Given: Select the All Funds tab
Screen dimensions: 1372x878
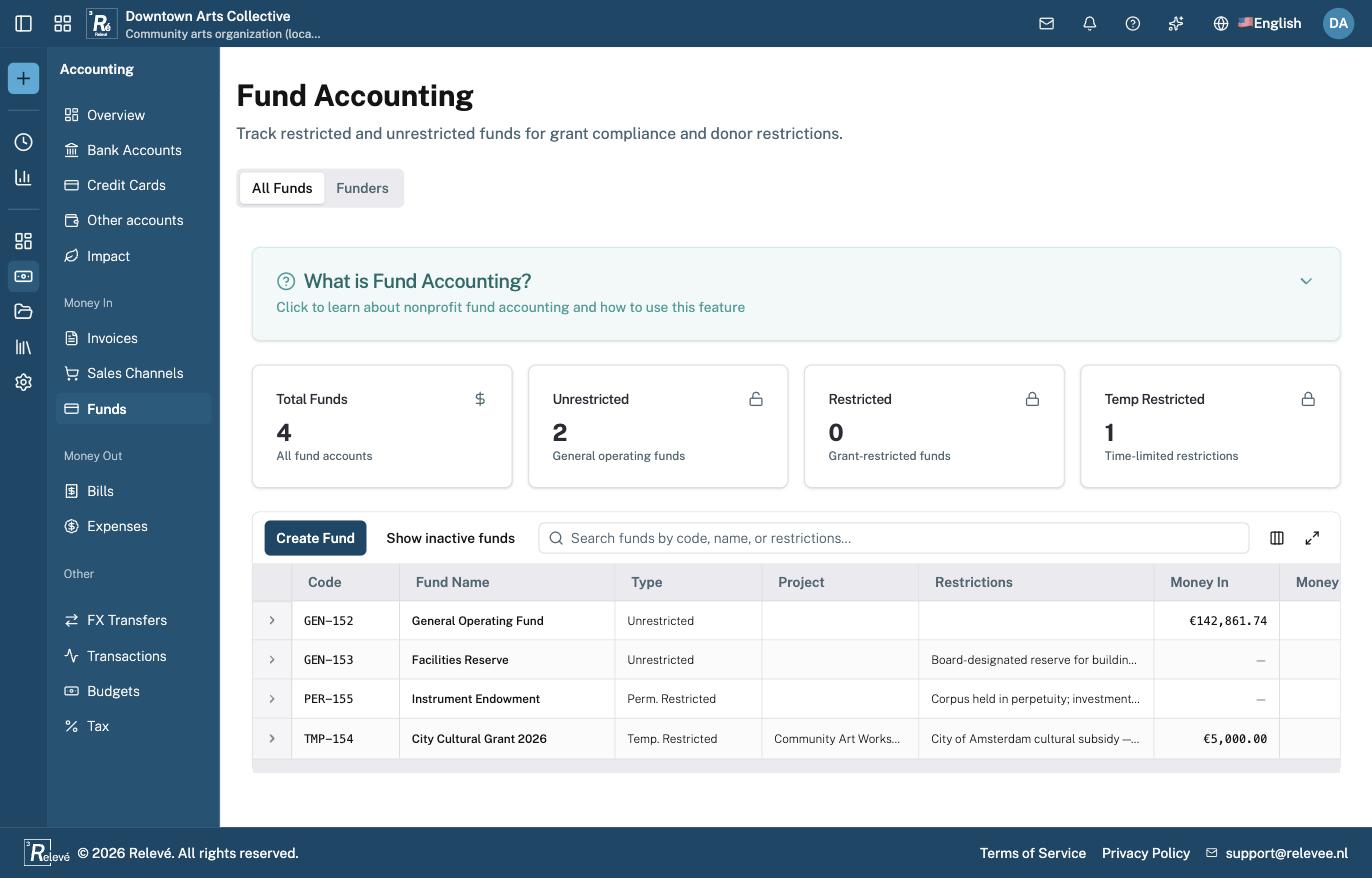Looking at the screenshot, I should click(x=282, y=188).
